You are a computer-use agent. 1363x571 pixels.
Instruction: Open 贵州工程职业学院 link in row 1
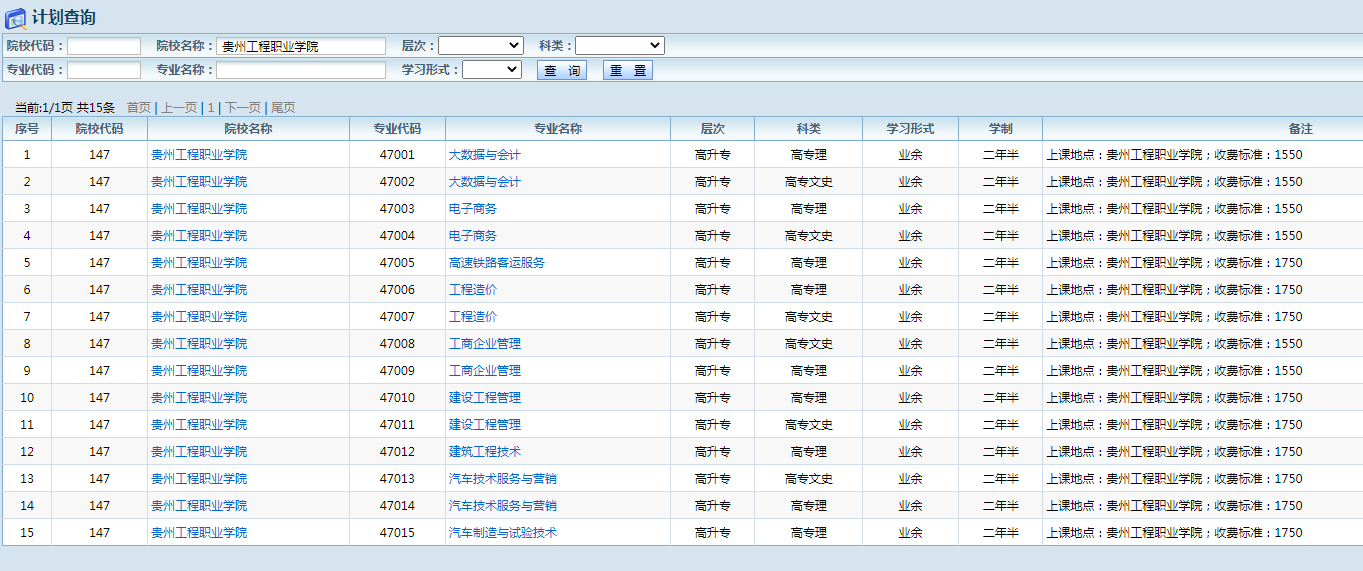pos(199,155)
